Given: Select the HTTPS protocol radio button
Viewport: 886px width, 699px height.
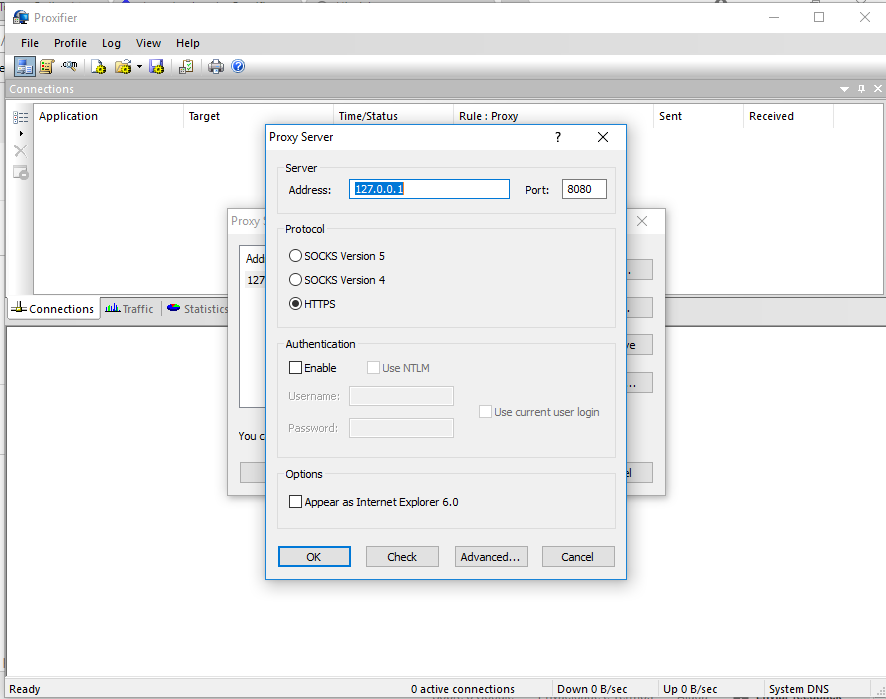Looking at the screenshot, I should click(x=295, y=304).
